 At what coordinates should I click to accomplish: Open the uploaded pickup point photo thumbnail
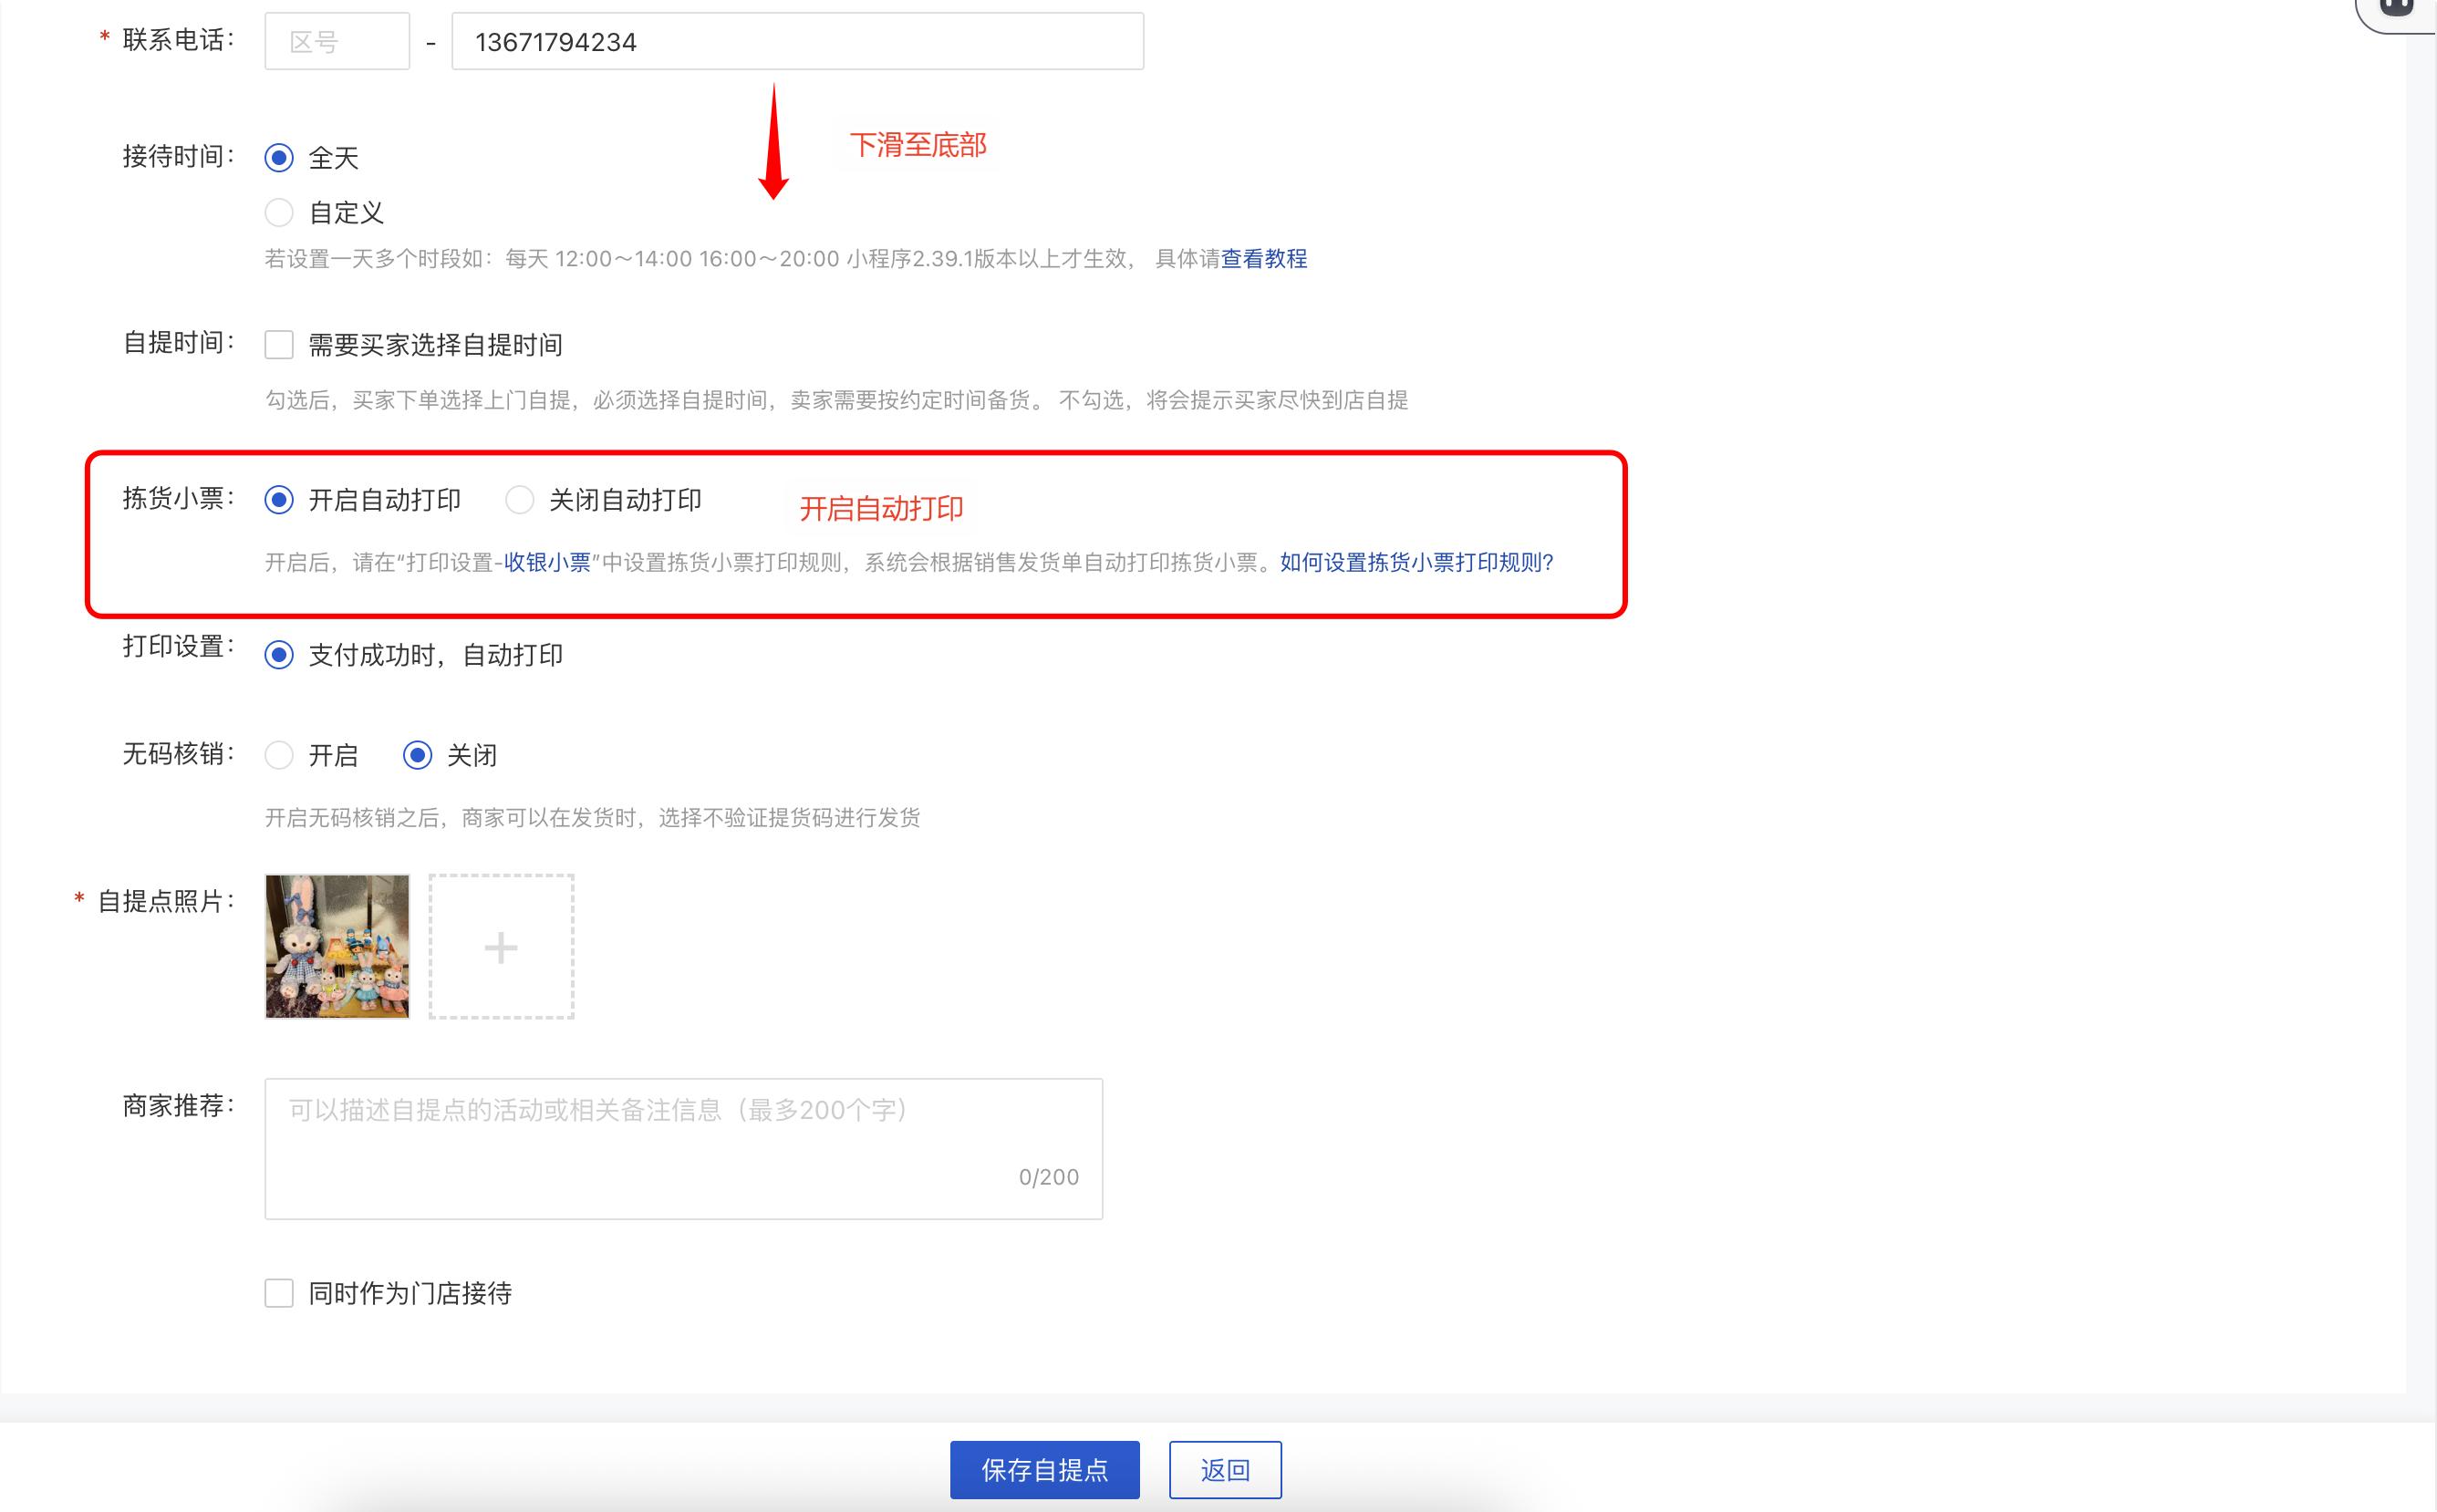pyautogui.click(x=337, y=947)
